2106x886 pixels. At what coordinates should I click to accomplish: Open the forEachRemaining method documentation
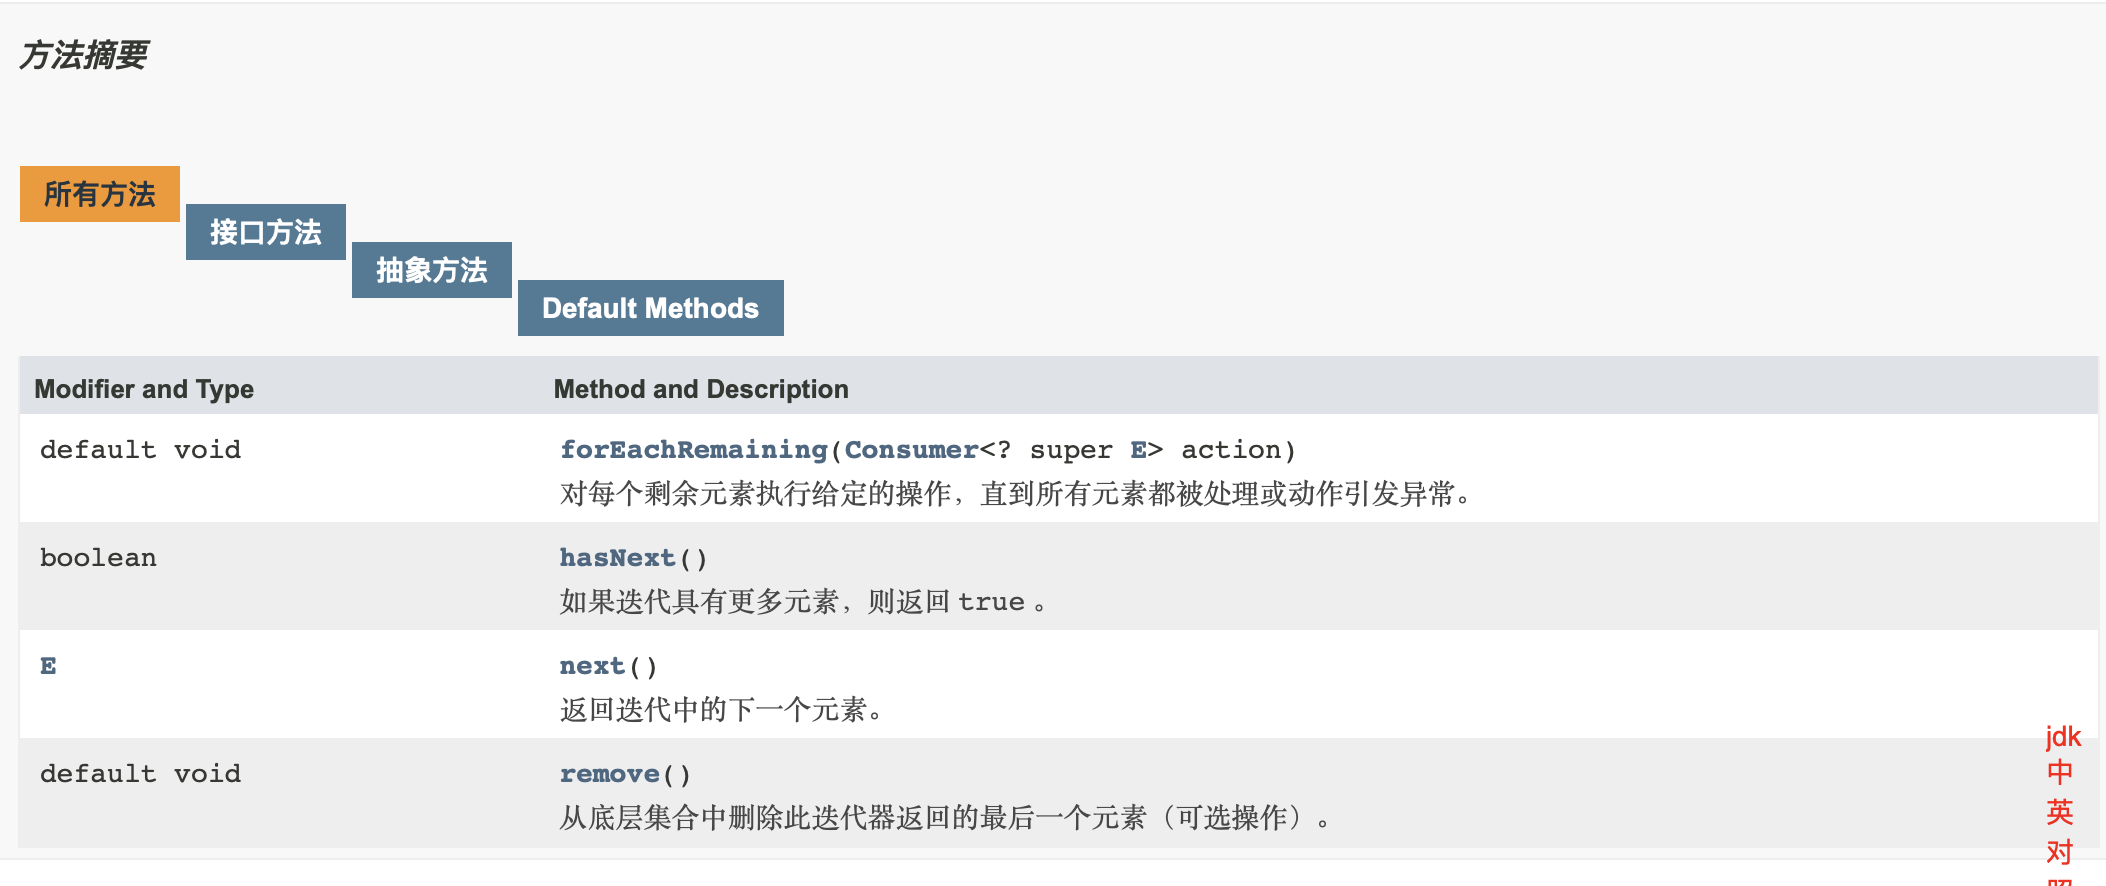point(693,449)
